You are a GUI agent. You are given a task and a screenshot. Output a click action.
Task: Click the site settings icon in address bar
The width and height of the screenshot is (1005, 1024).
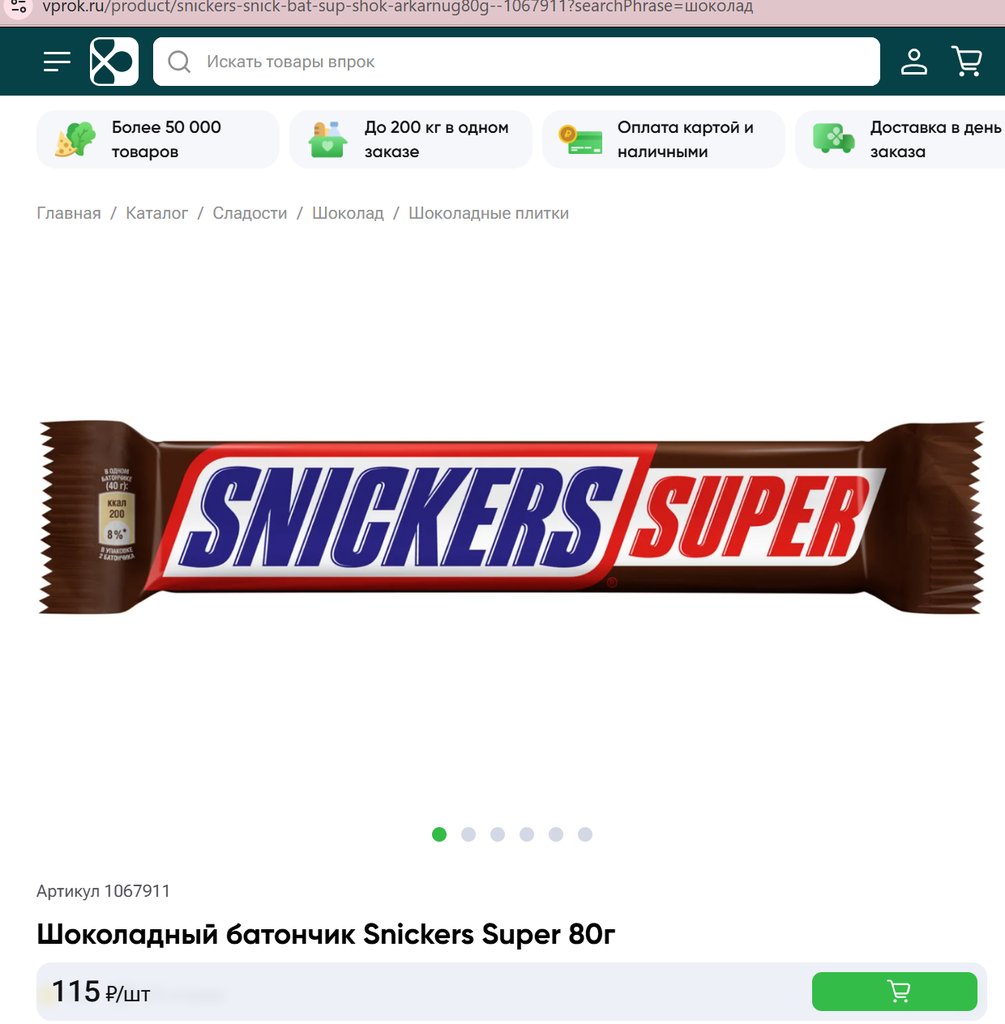coord(18,7)
